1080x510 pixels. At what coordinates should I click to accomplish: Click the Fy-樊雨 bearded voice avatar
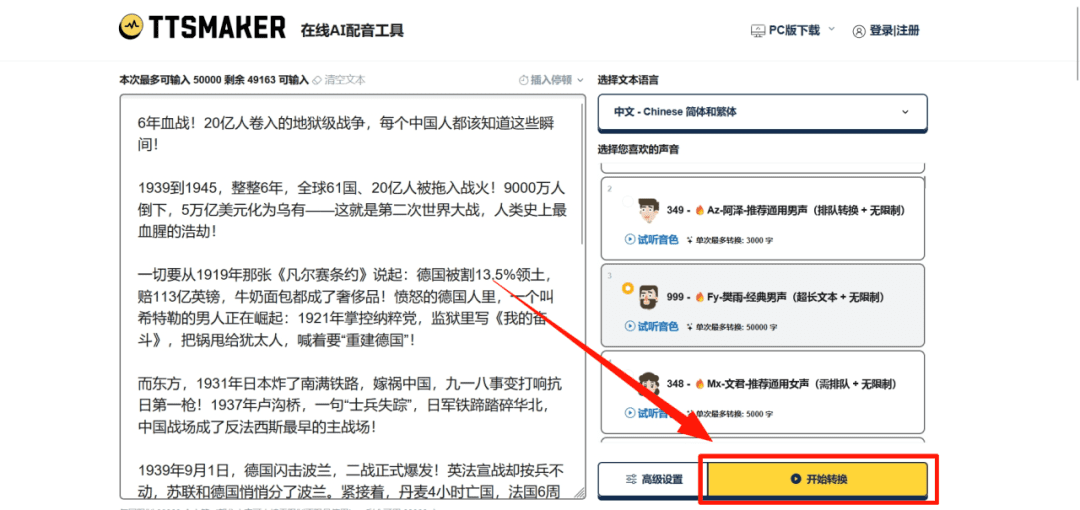[648, 297]
